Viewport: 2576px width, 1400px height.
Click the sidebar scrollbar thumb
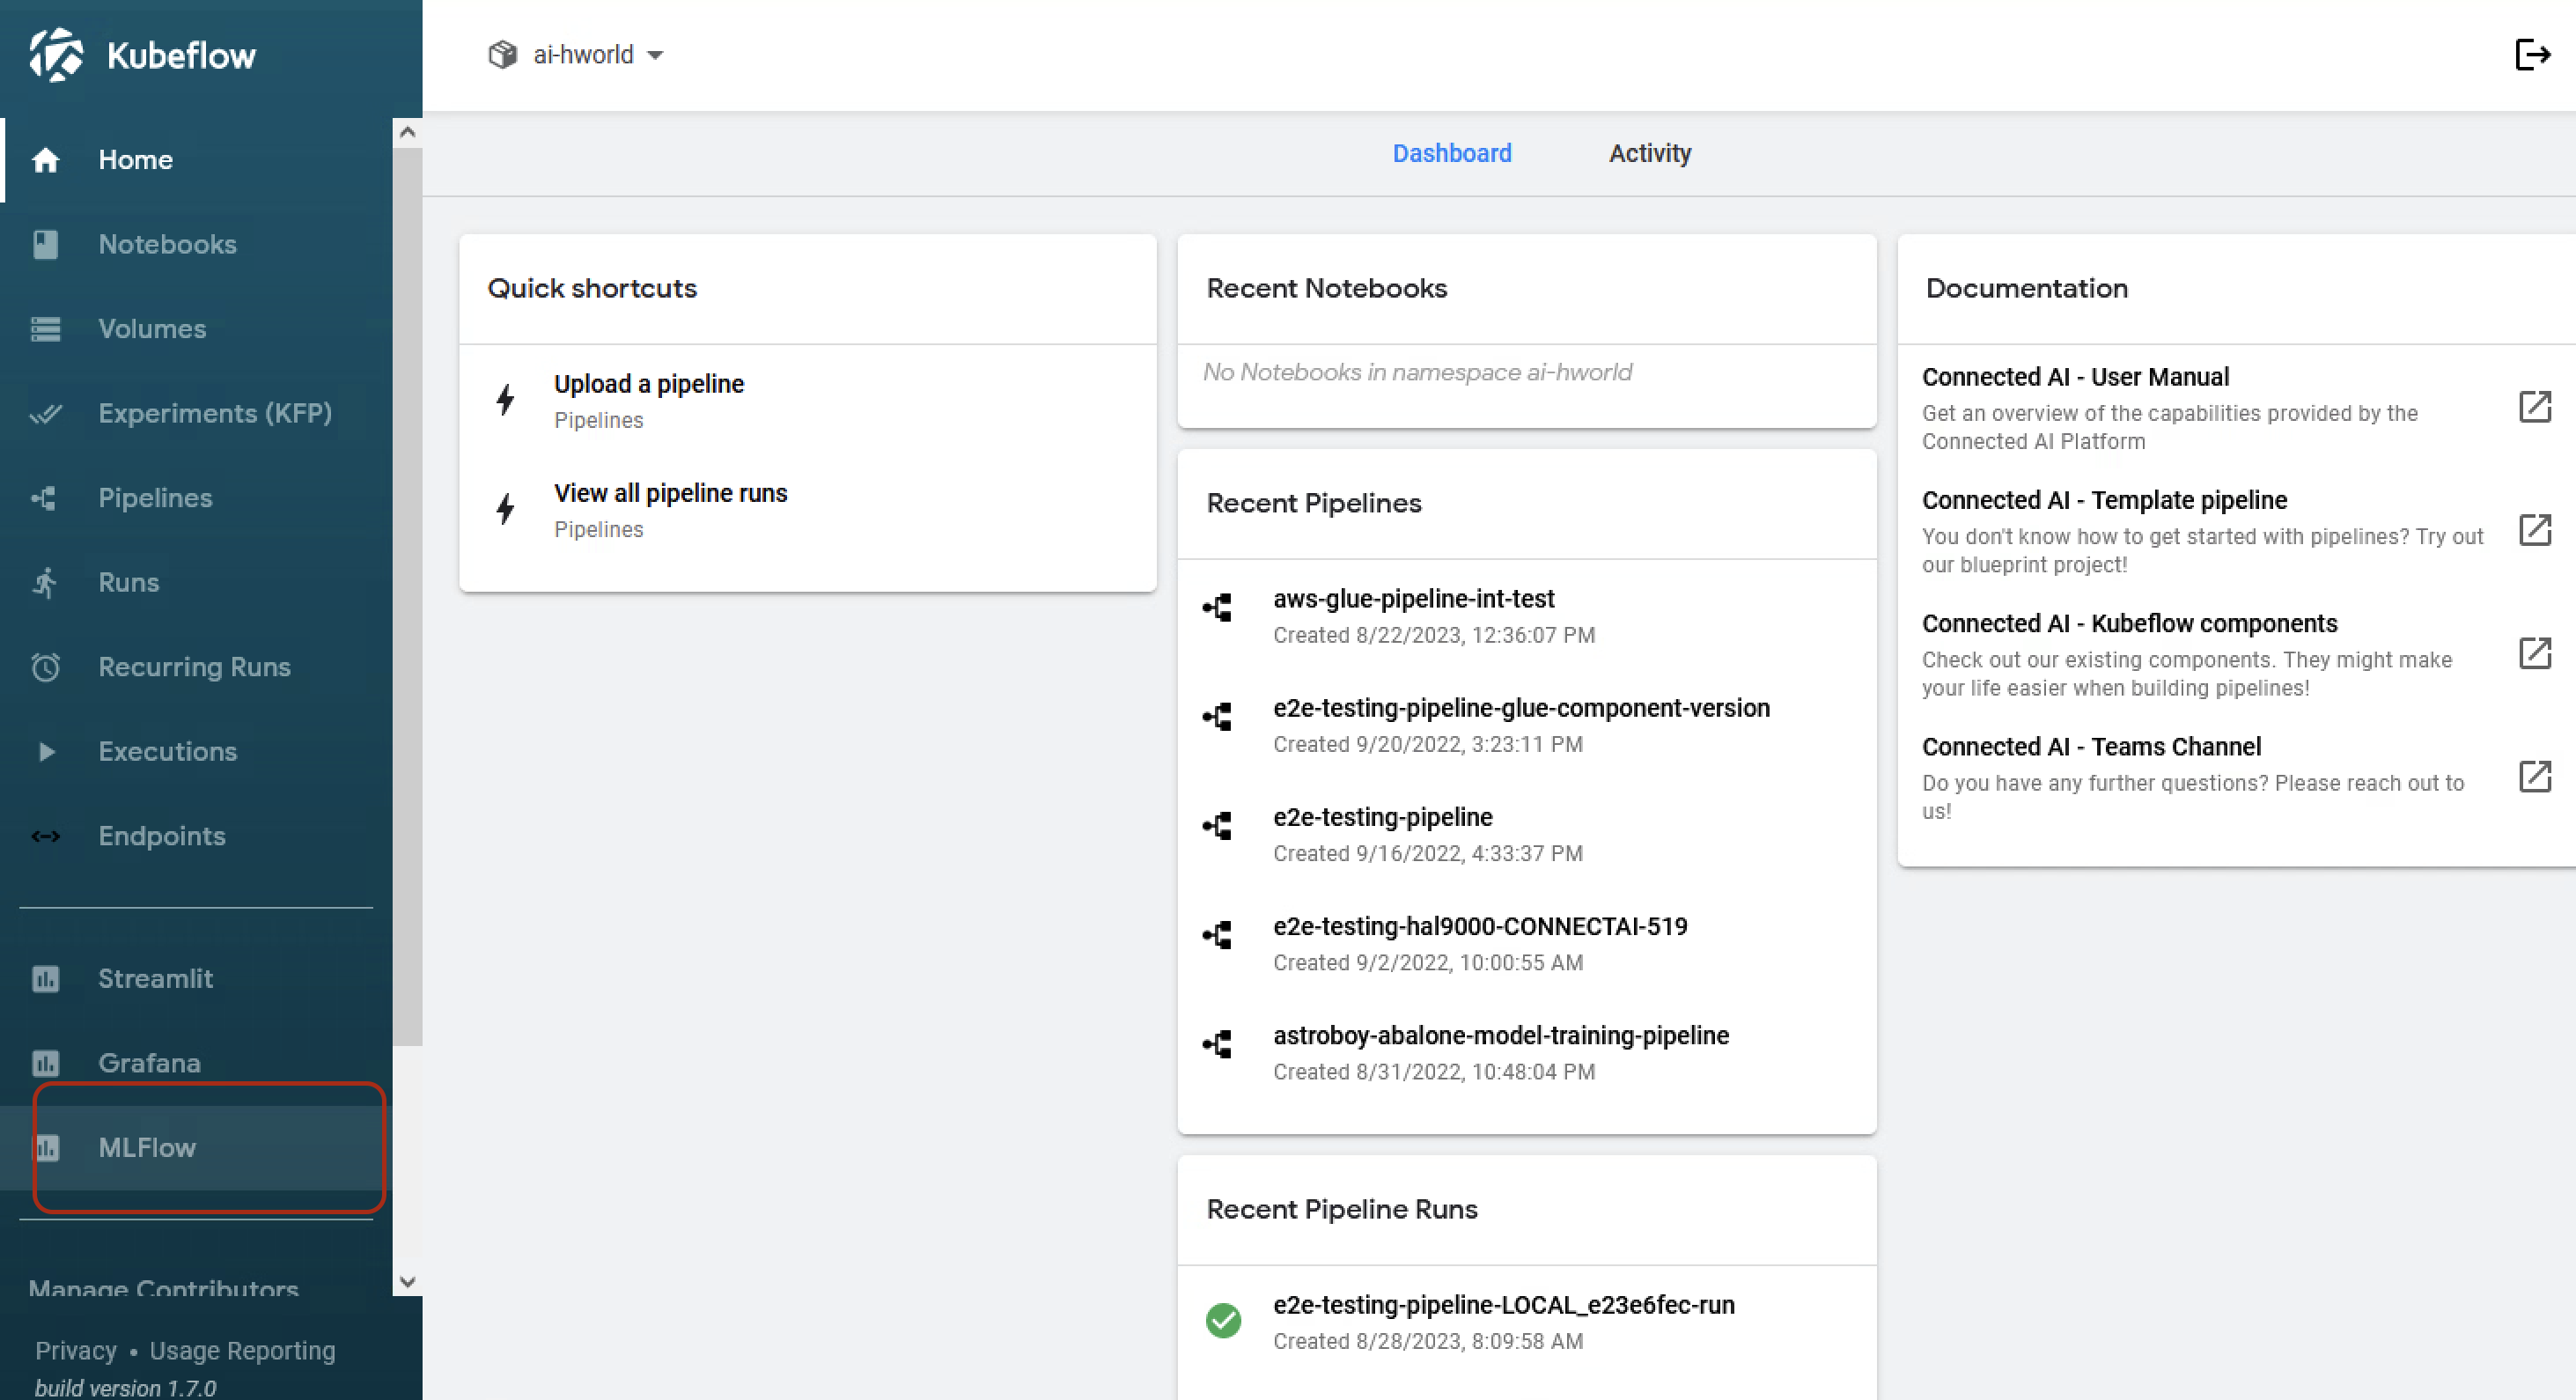tap(407, 597)
